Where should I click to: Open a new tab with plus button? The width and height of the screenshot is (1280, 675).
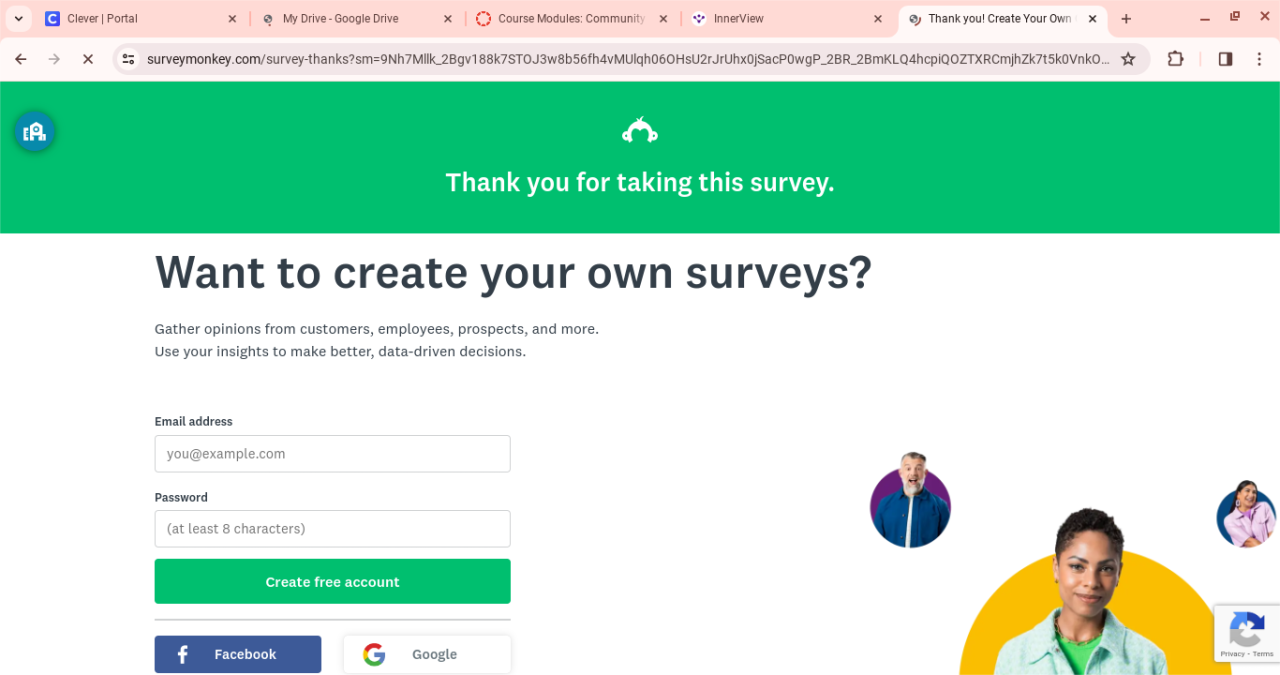click(x=1126, y=19)
